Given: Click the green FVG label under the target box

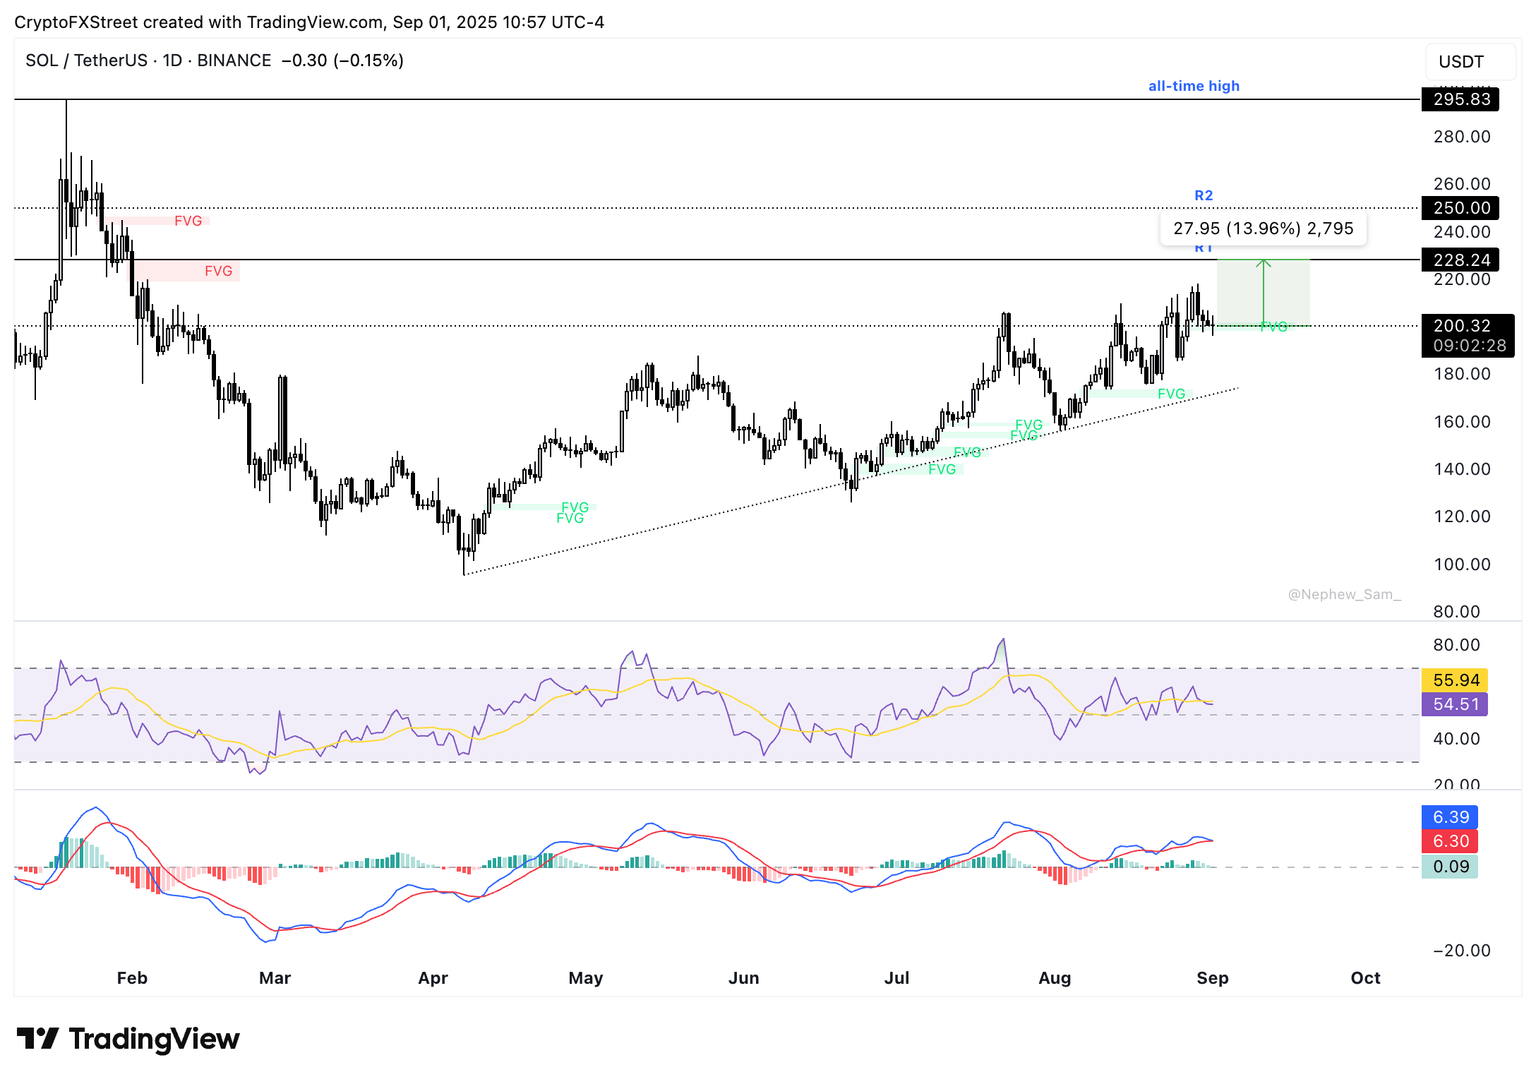Looking at the screenshot, I should click(1274, 326).
